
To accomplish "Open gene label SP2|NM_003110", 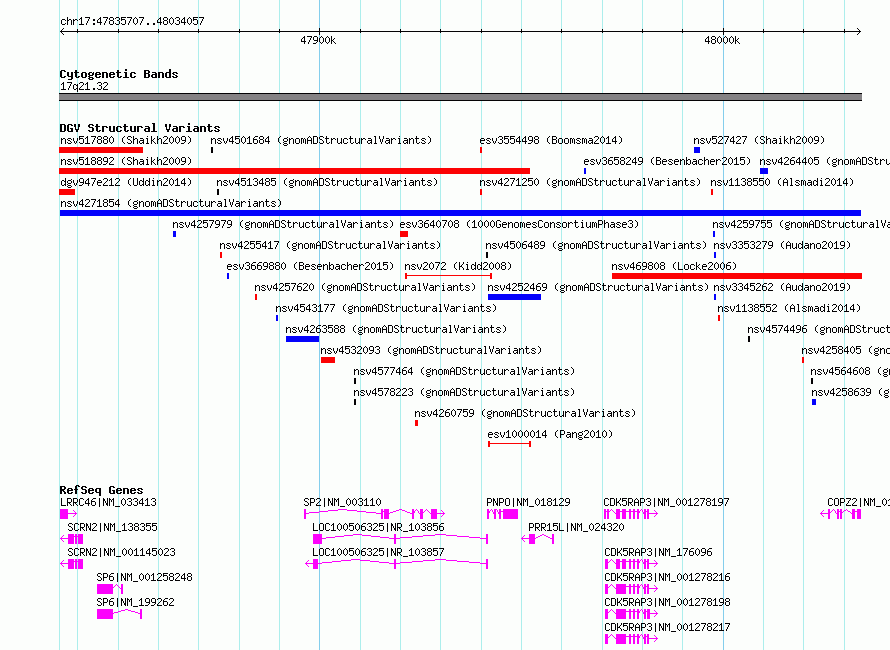I will [x=342, y=502].
